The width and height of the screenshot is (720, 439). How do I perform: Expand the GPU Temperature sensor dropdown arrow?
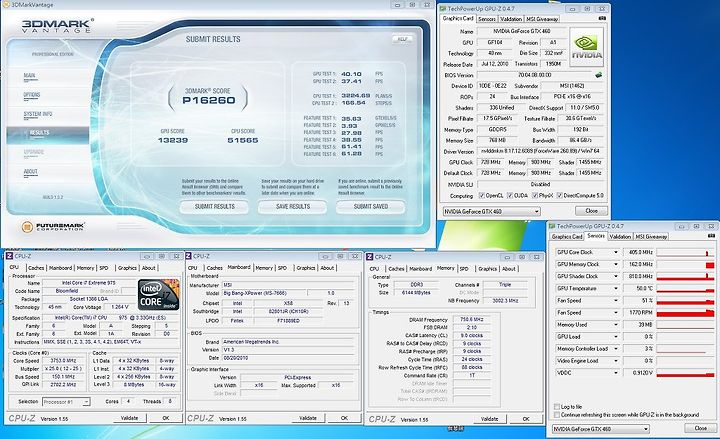tap(616, 288)
